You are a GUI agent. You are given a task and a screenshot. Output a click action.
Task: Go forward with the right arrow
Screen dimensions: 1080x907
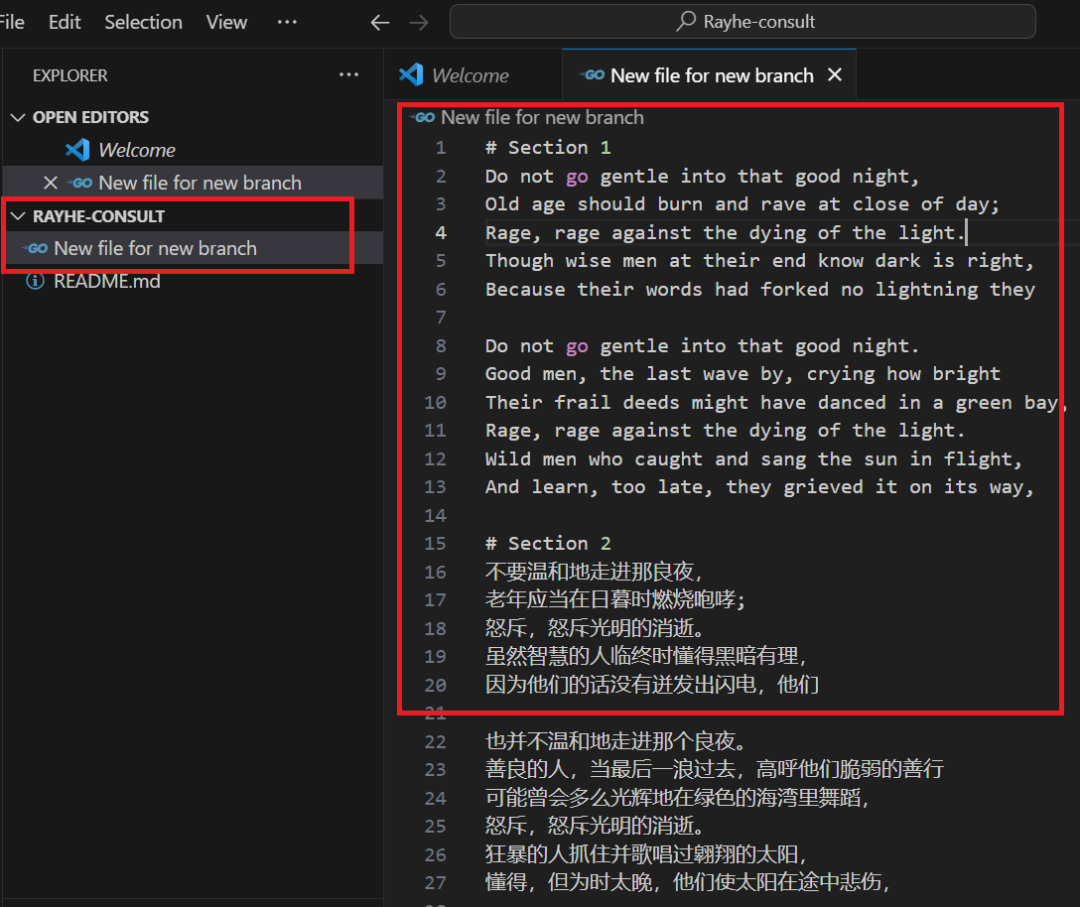click(x=418, y=23)
